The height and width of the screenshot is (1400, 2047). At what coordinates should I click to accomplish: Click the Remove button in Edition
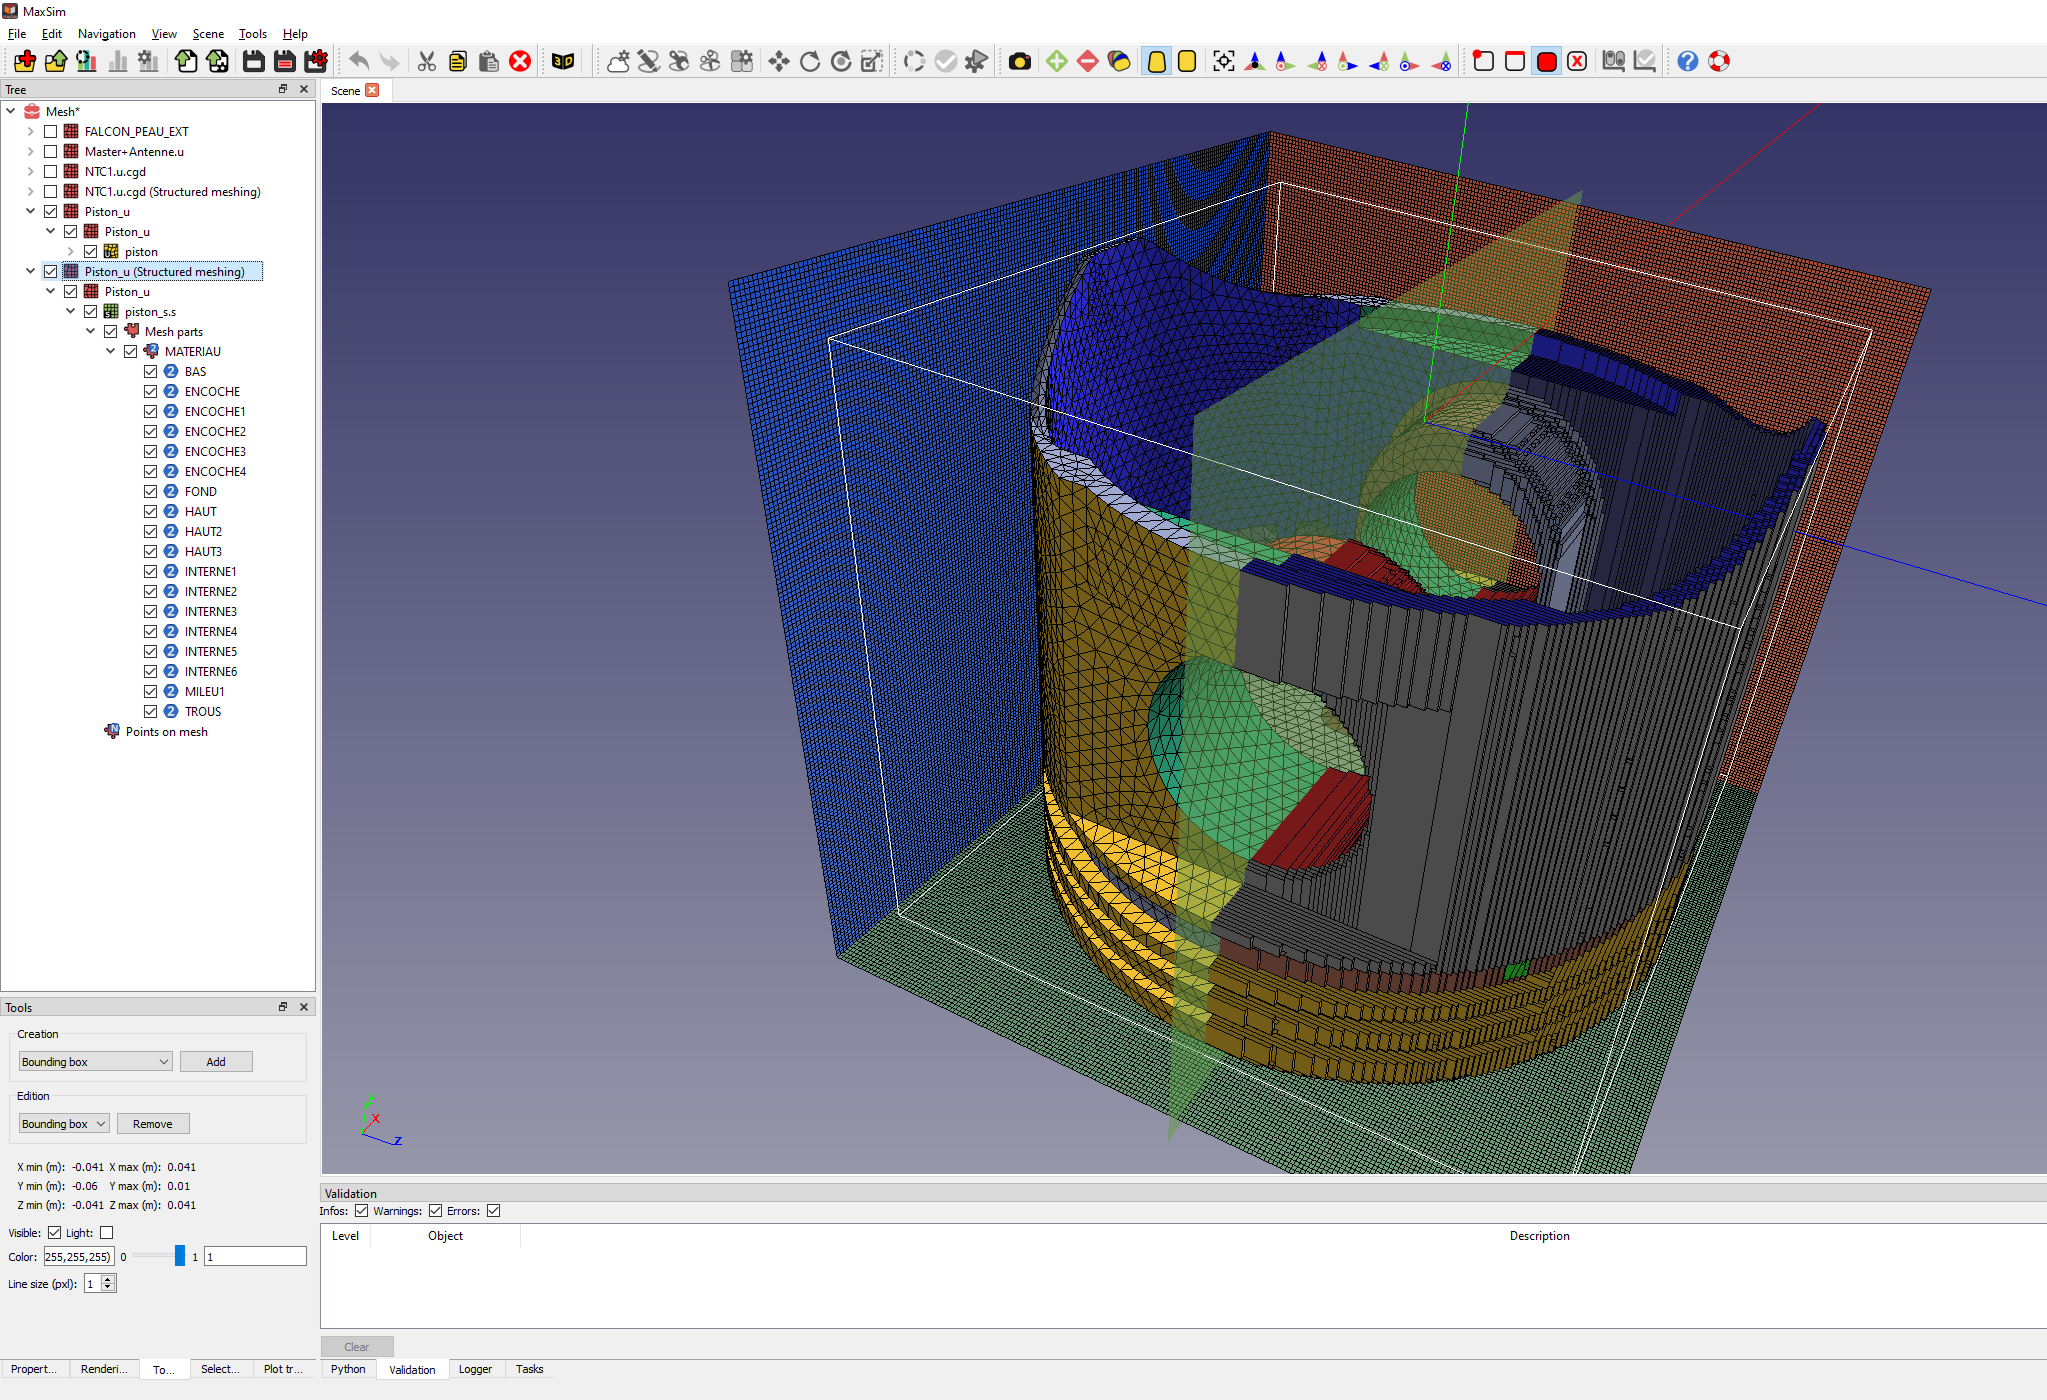(x=153, y=1124)
